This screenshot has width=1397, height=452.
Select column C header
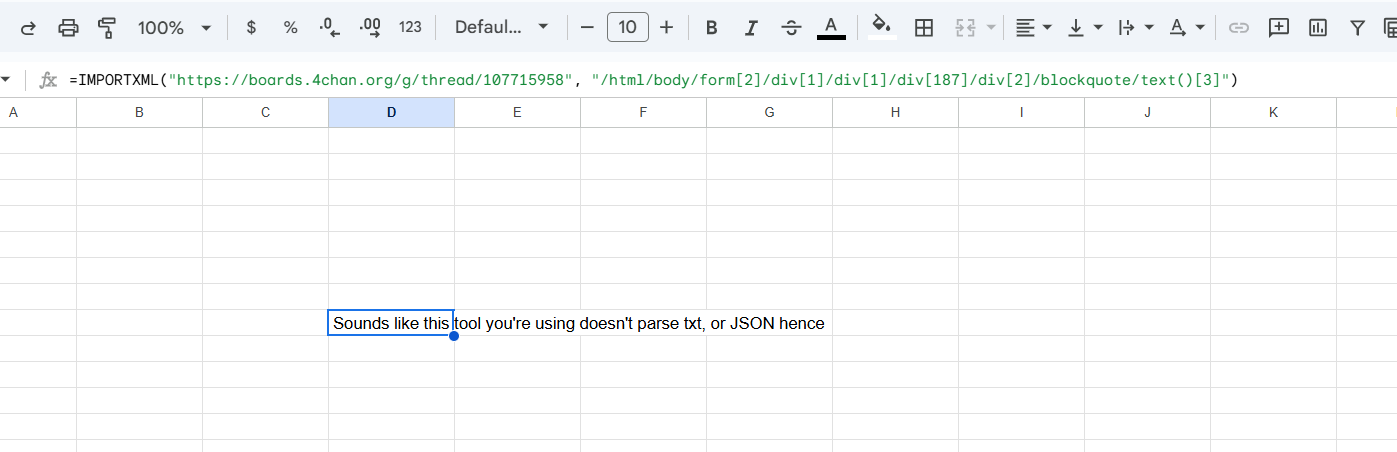265,113
